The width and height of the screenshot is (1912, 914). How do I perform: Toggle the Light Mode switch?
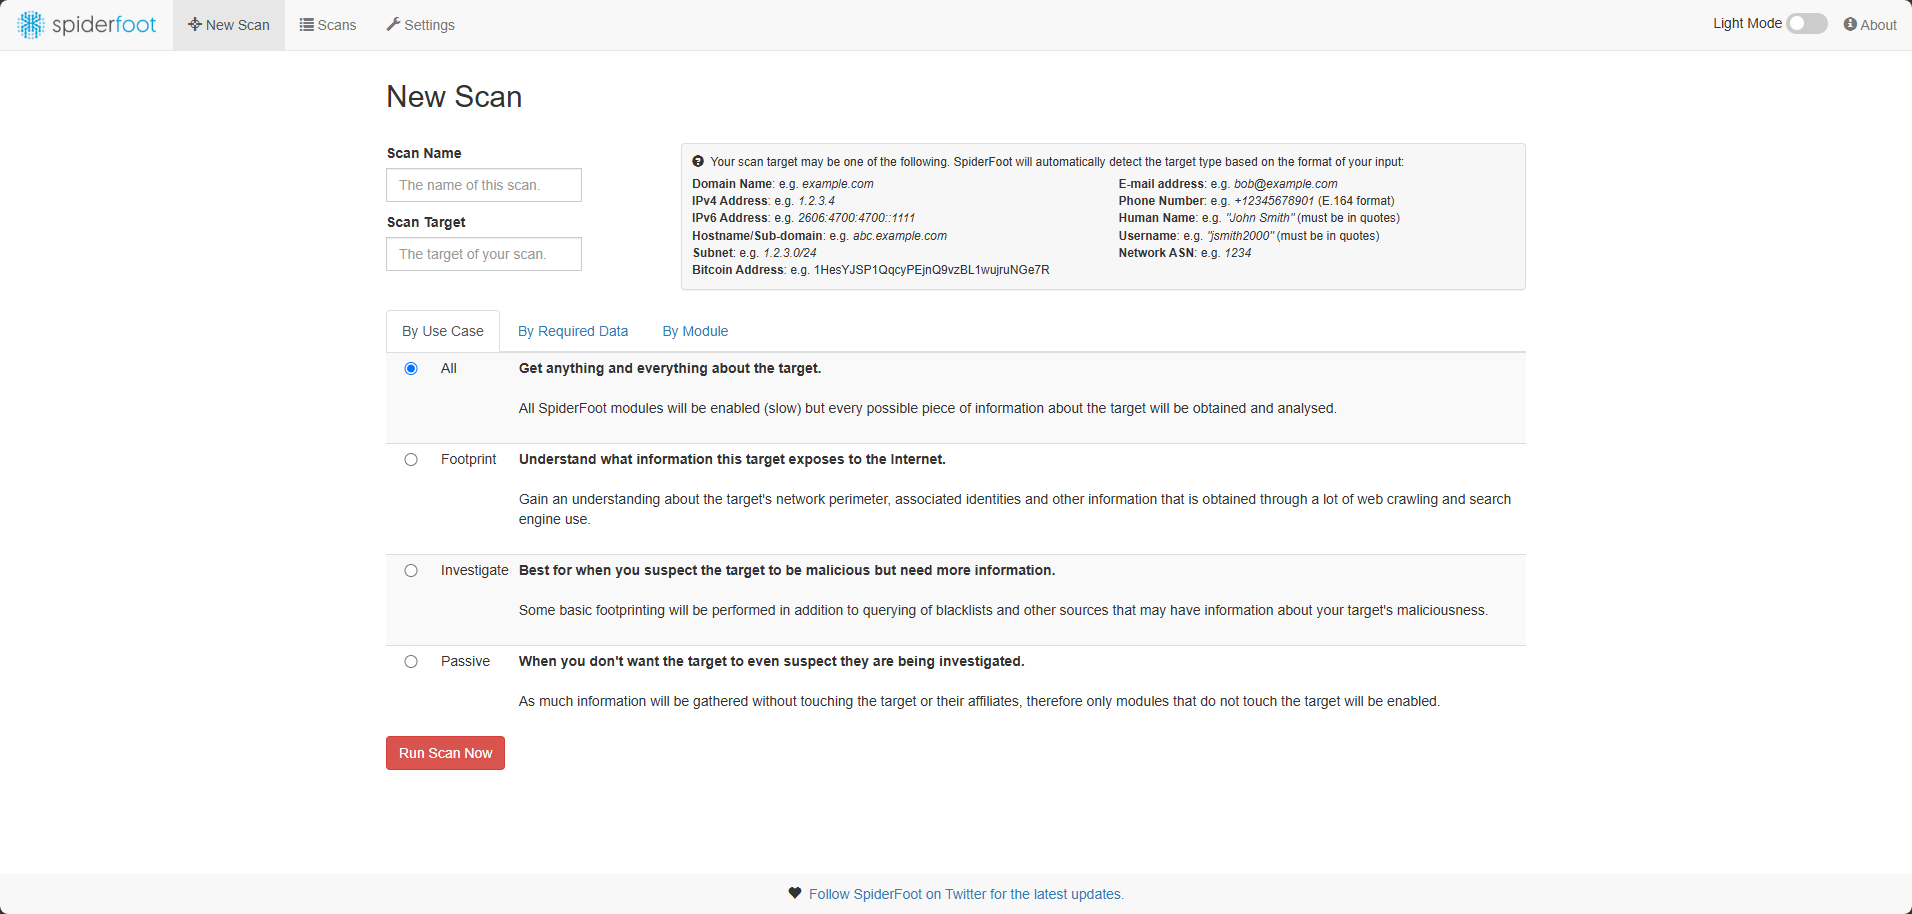click(x=1807, y=24)
